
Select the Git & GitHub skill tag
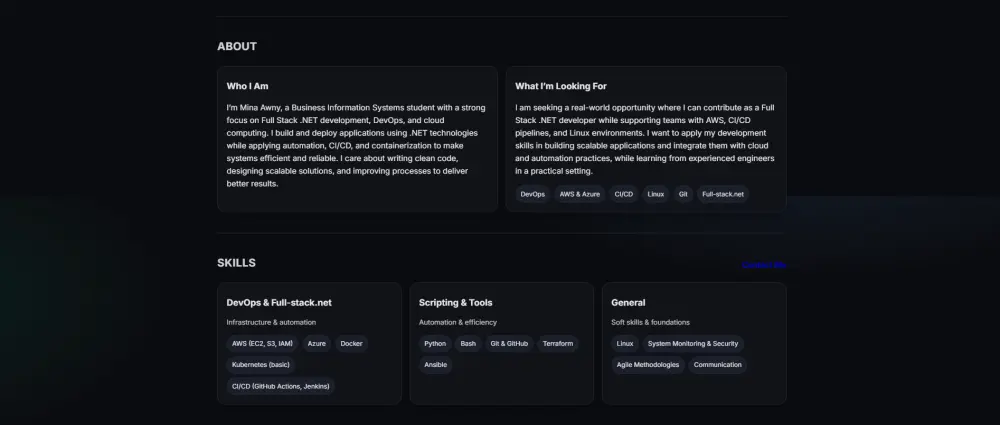(x=509, y=343)
